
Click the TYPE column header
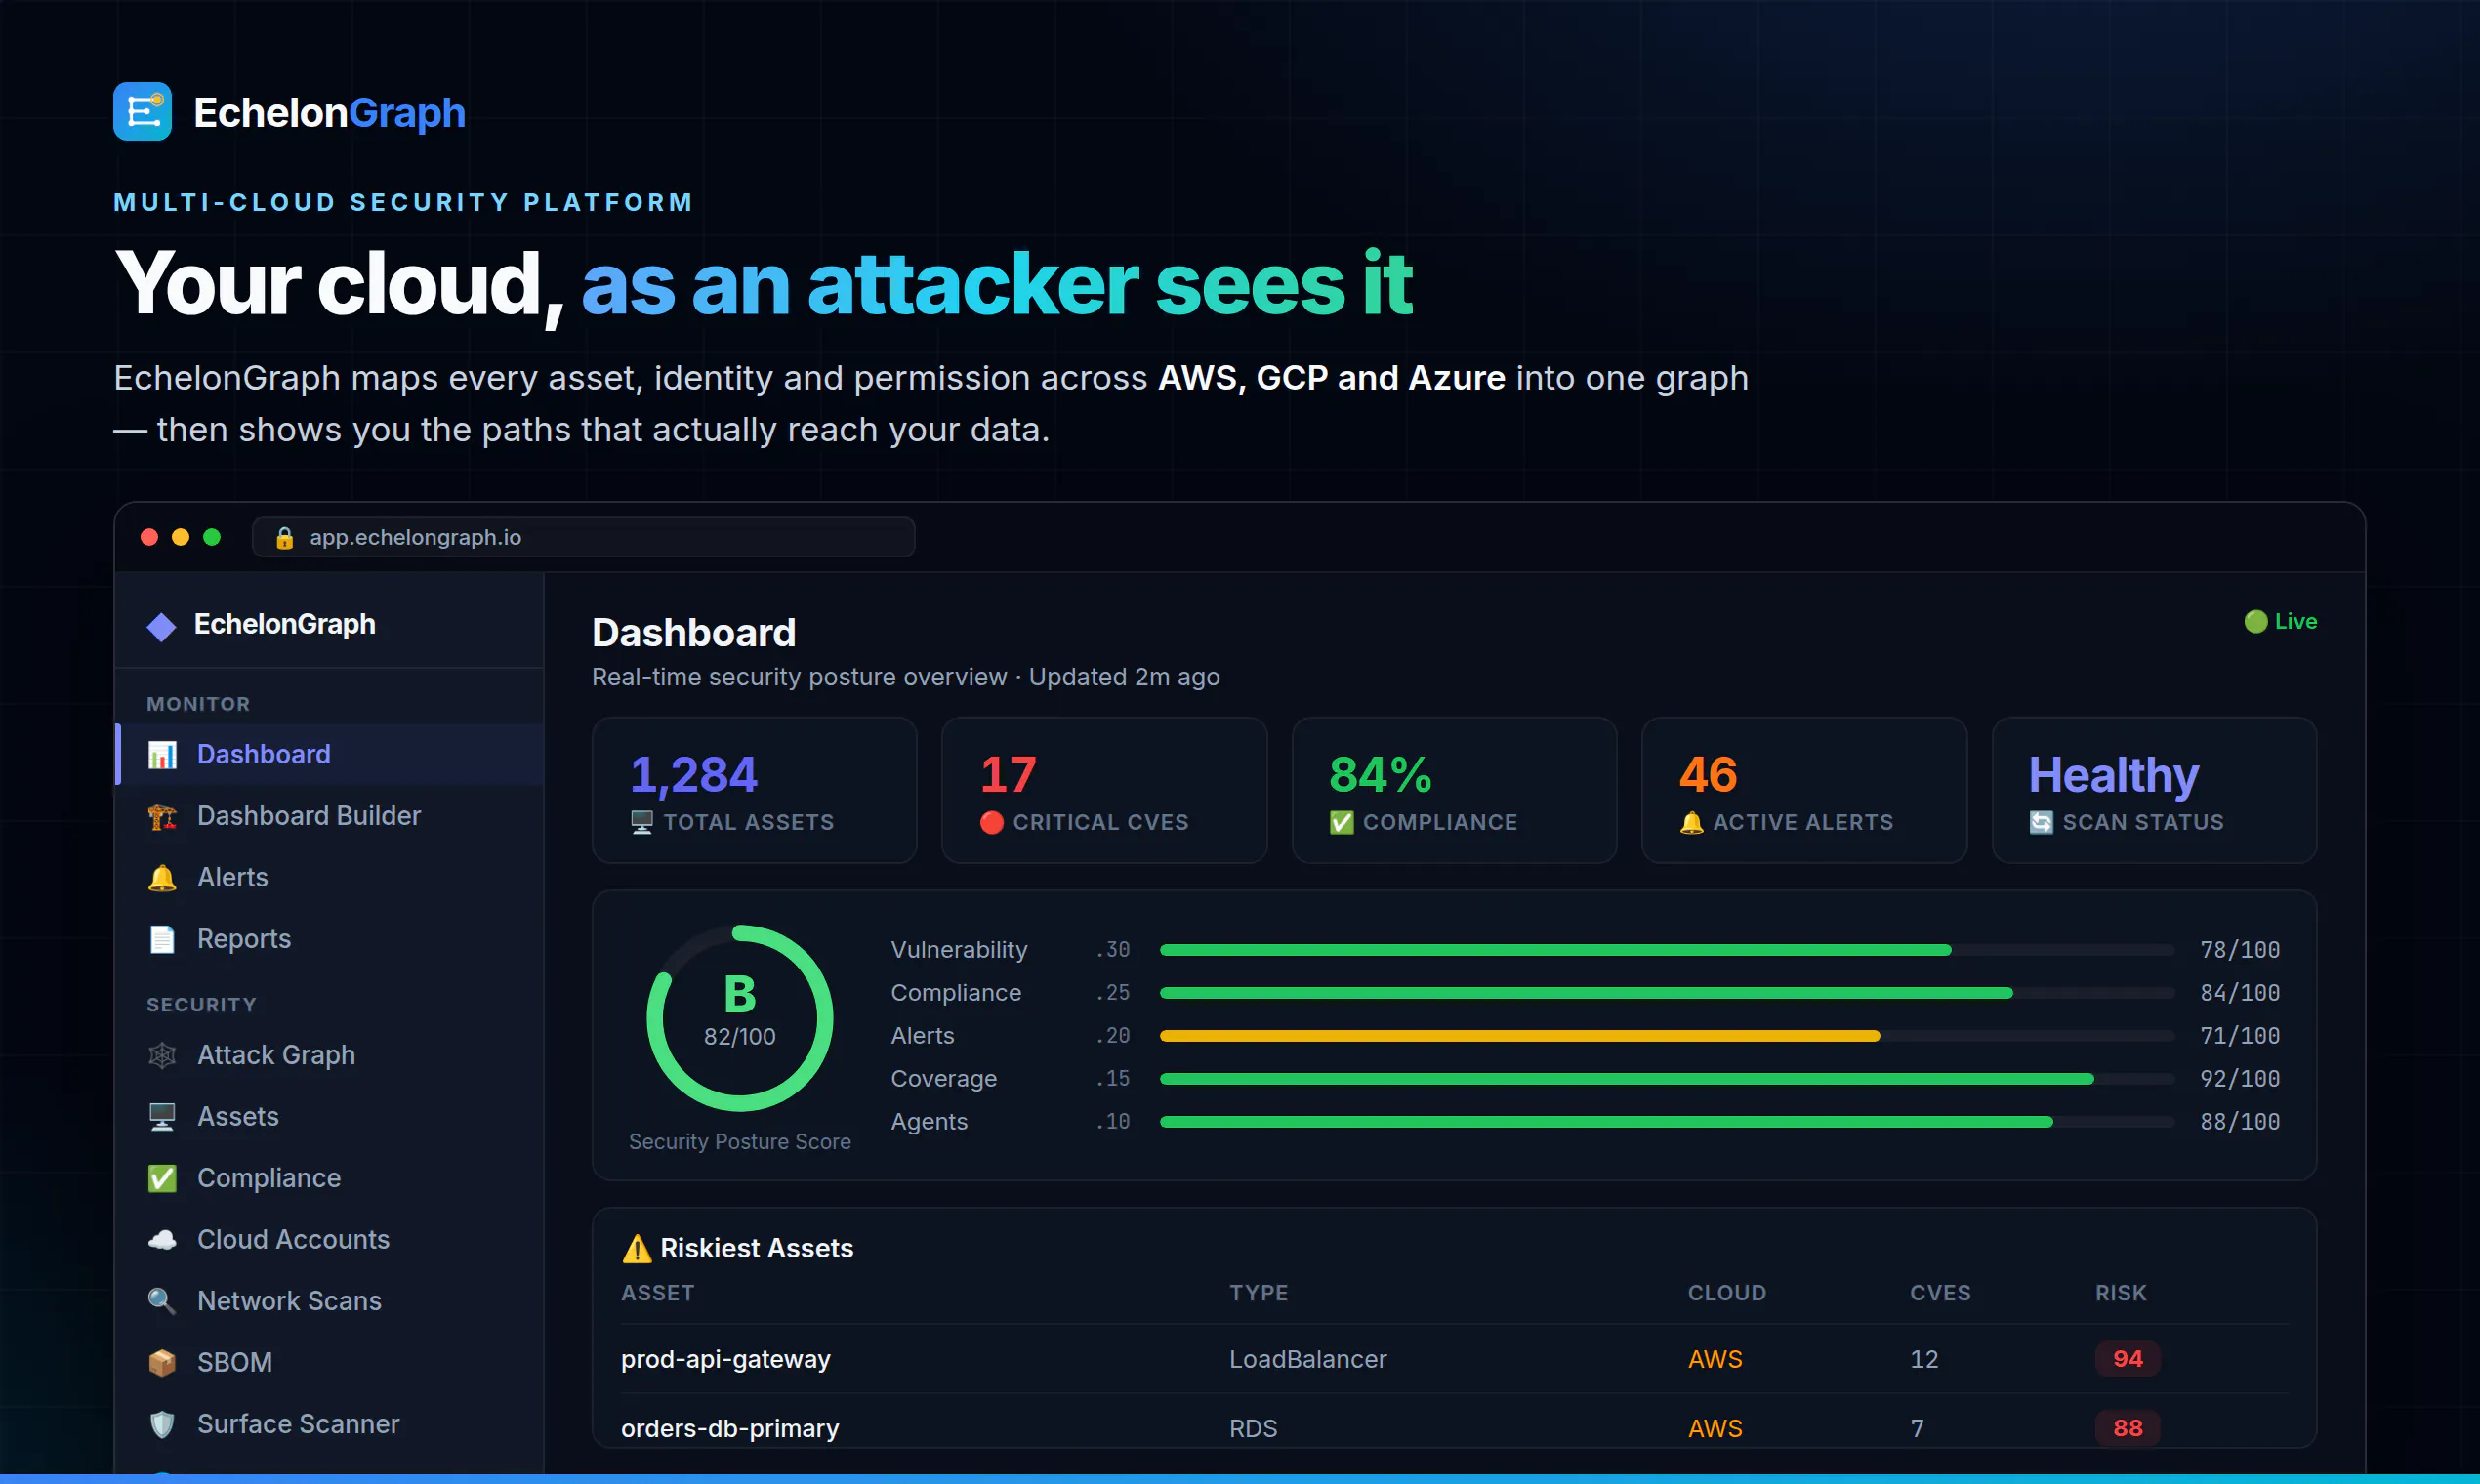[1259, 1293]
